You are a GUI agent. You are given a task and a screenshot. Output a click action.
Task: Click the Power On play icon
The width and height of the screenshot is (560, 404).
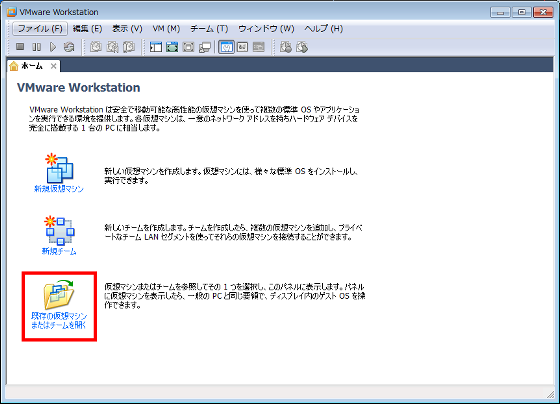(x=53, y=47)
